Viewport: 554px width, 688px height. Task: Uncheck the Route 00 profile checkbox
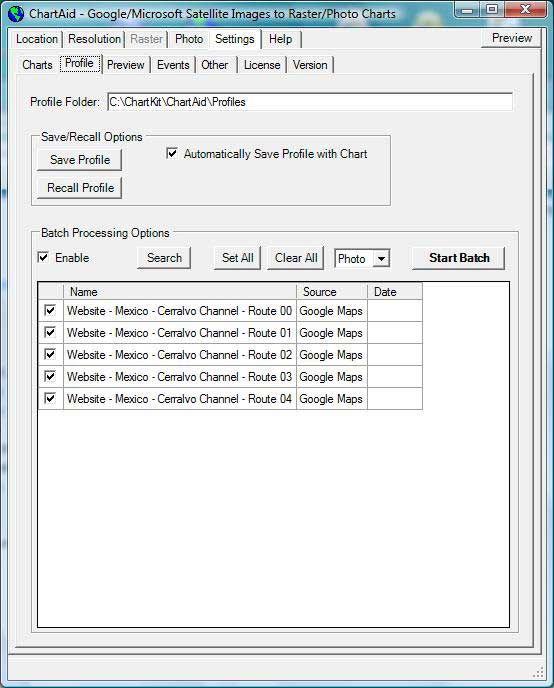(50, 311)
